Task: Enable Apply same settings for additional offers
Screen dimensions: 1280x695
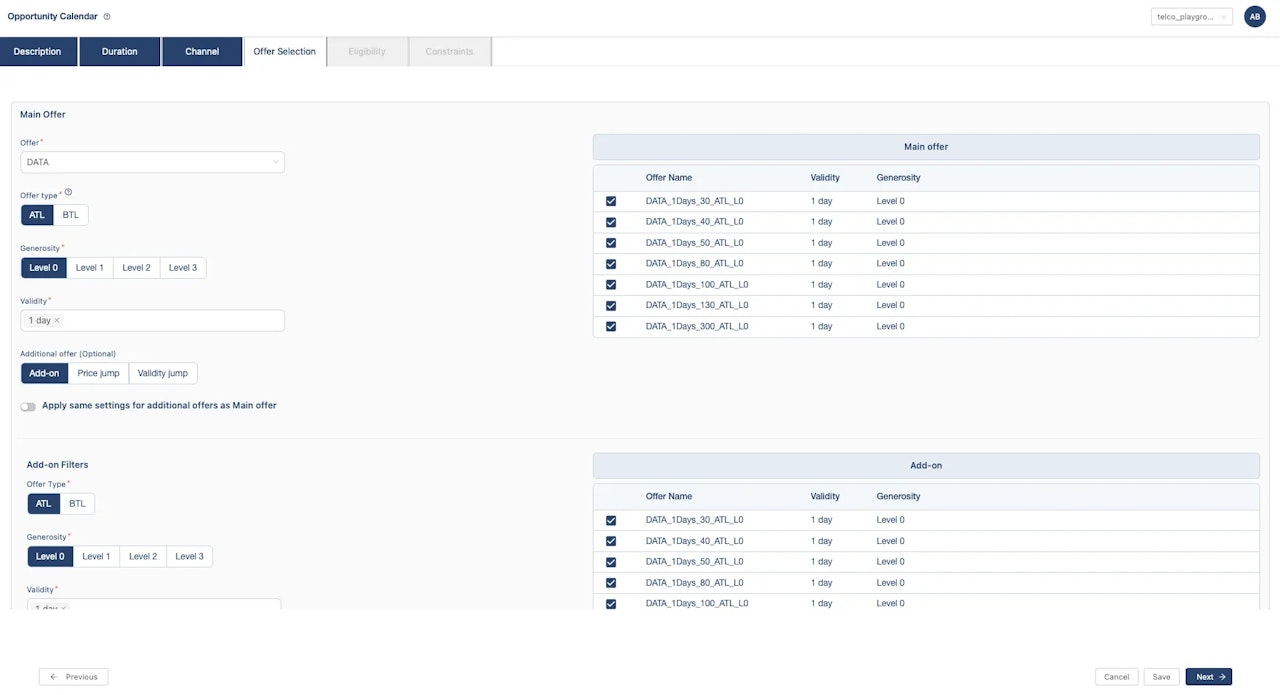Action: (x=28, y=406)
